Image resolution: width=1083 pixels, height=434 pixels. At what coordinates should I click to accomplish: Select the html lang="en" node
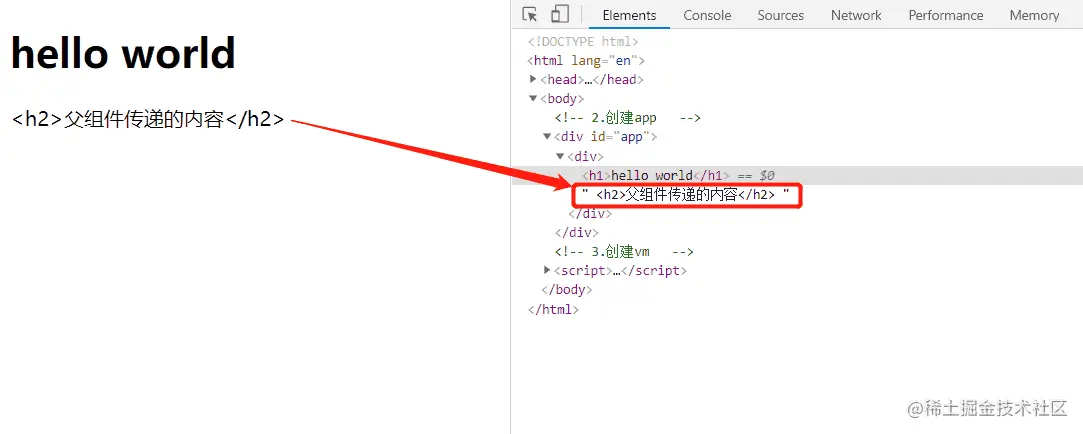586,60
